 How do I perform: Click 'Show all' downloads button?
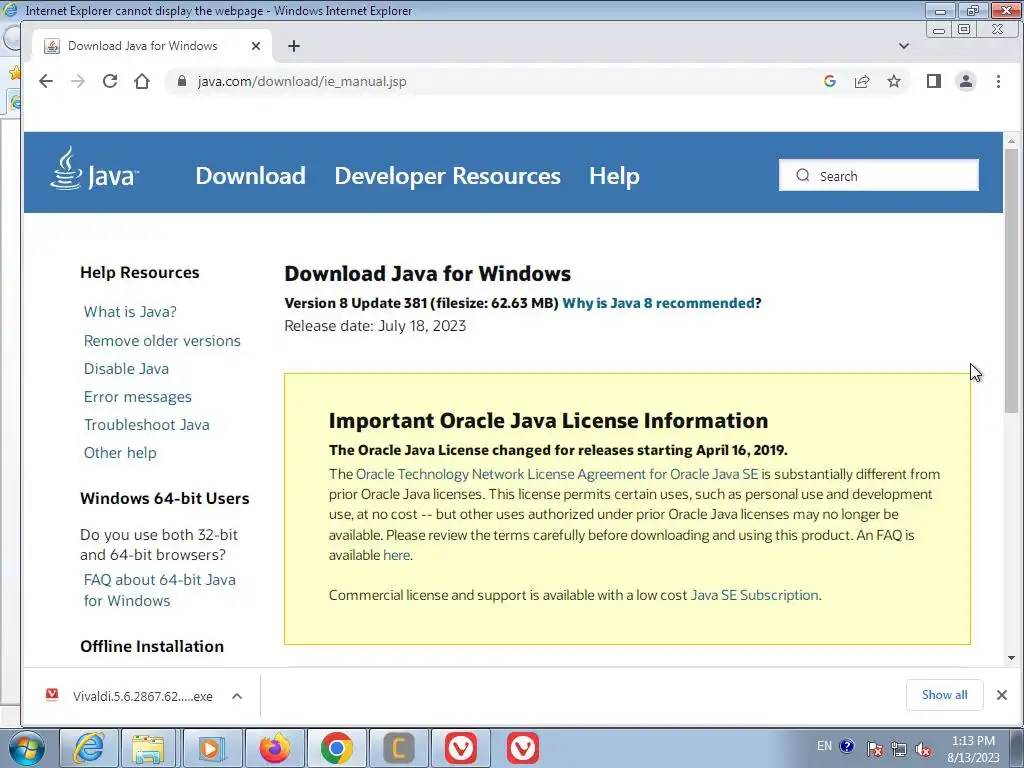click(x=944, y=695)
